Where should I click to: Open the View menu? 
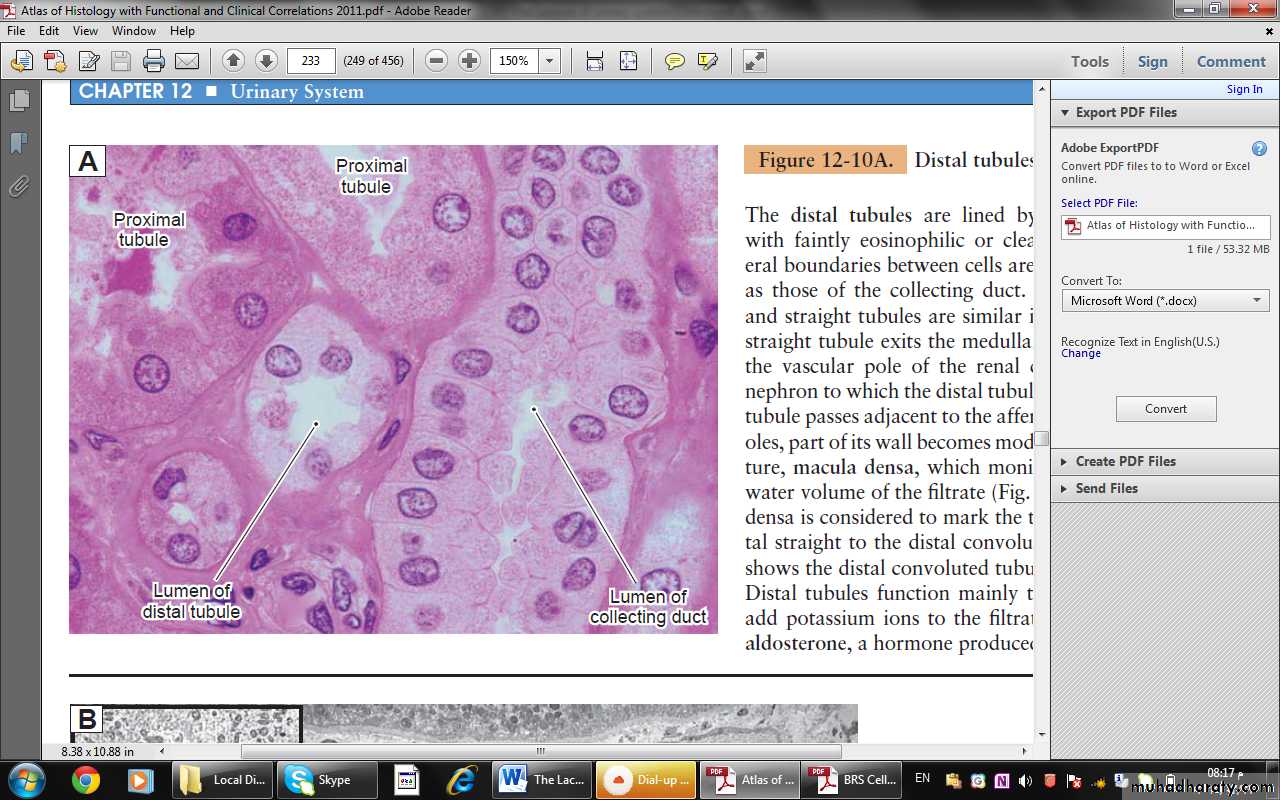tap(85, 31)
